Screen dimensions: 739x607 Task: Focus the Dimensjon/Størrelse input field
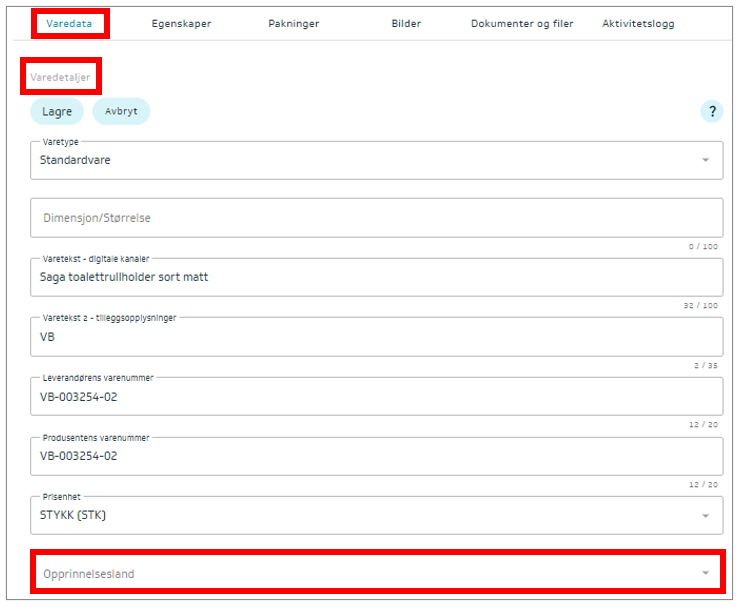tap(376, 218)
